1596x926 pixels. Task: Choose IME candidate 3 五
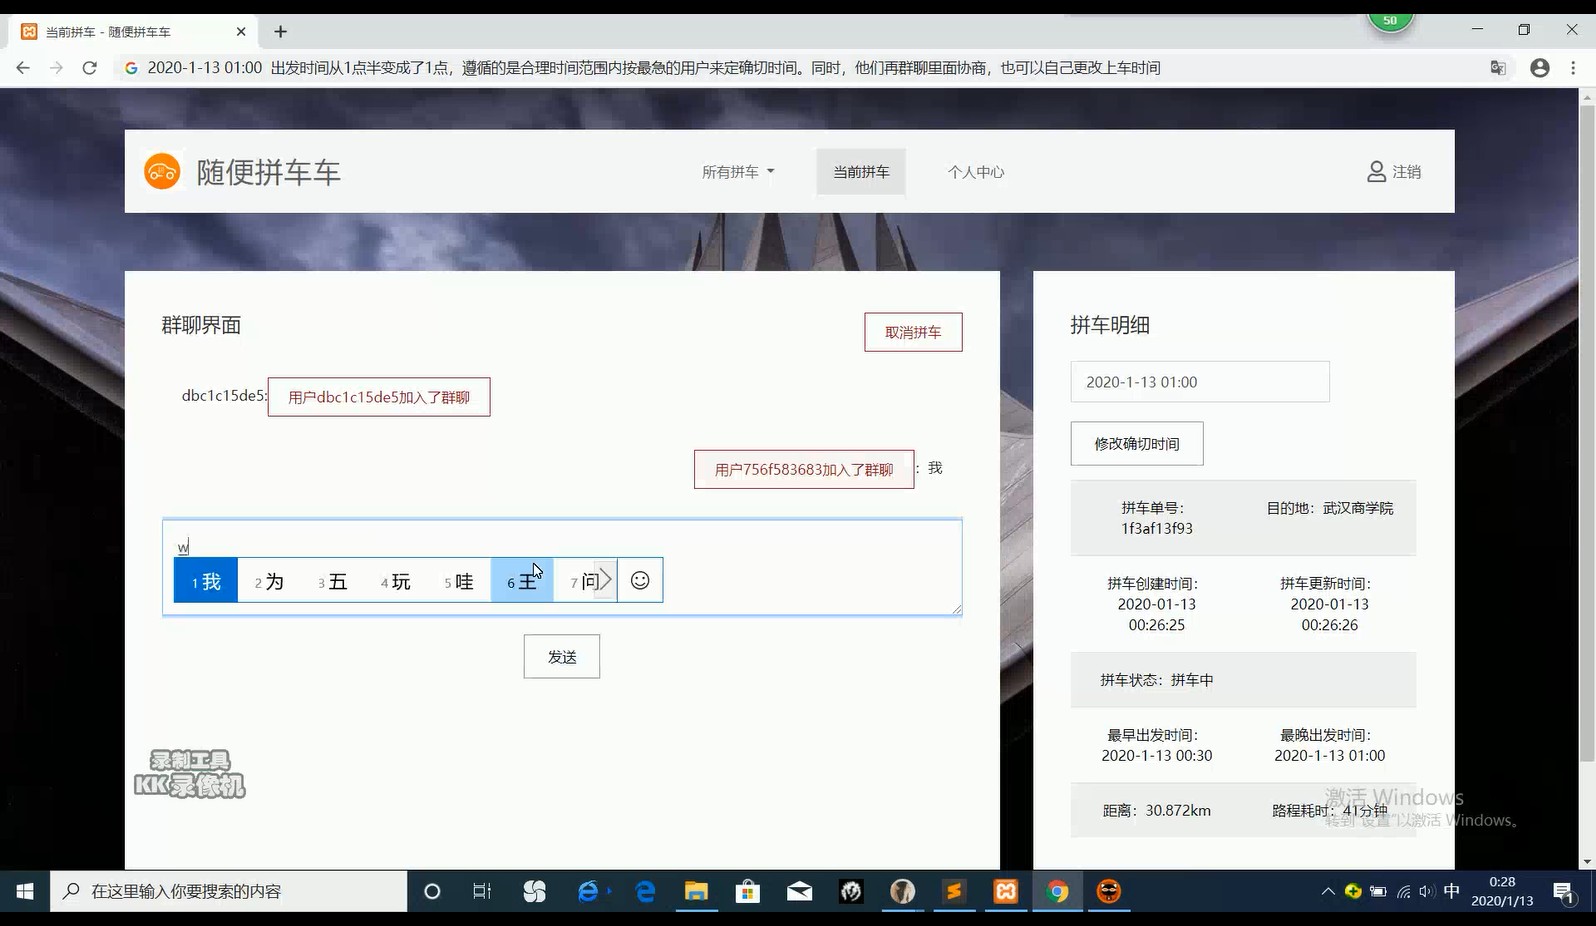pyautogui.click(x=332, y=581)
